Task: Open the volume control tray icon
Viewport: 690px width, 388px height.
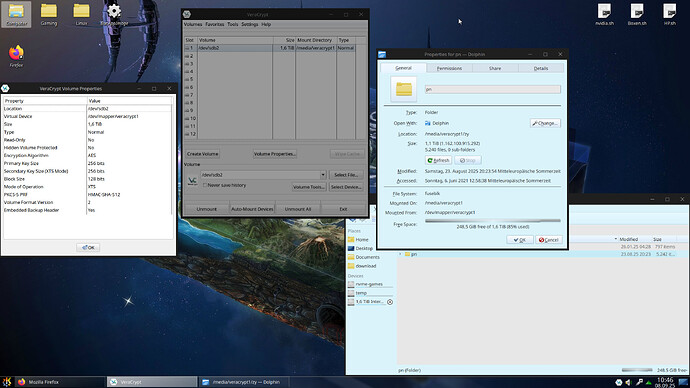Action: click(628, 382)
